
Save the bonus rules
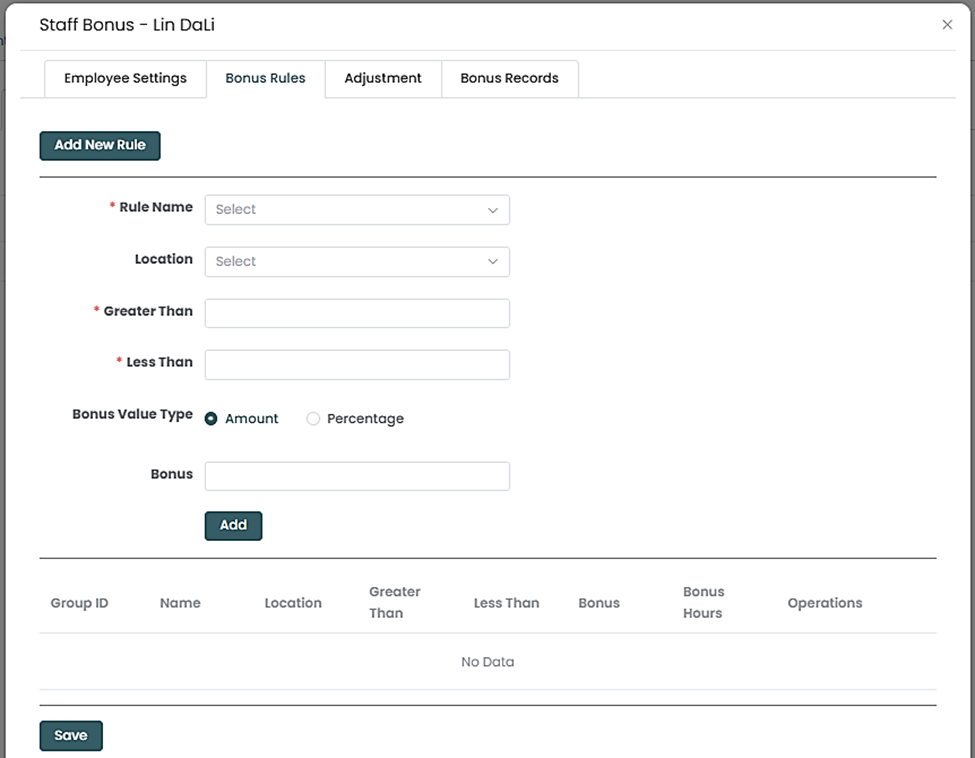[71, 735]
